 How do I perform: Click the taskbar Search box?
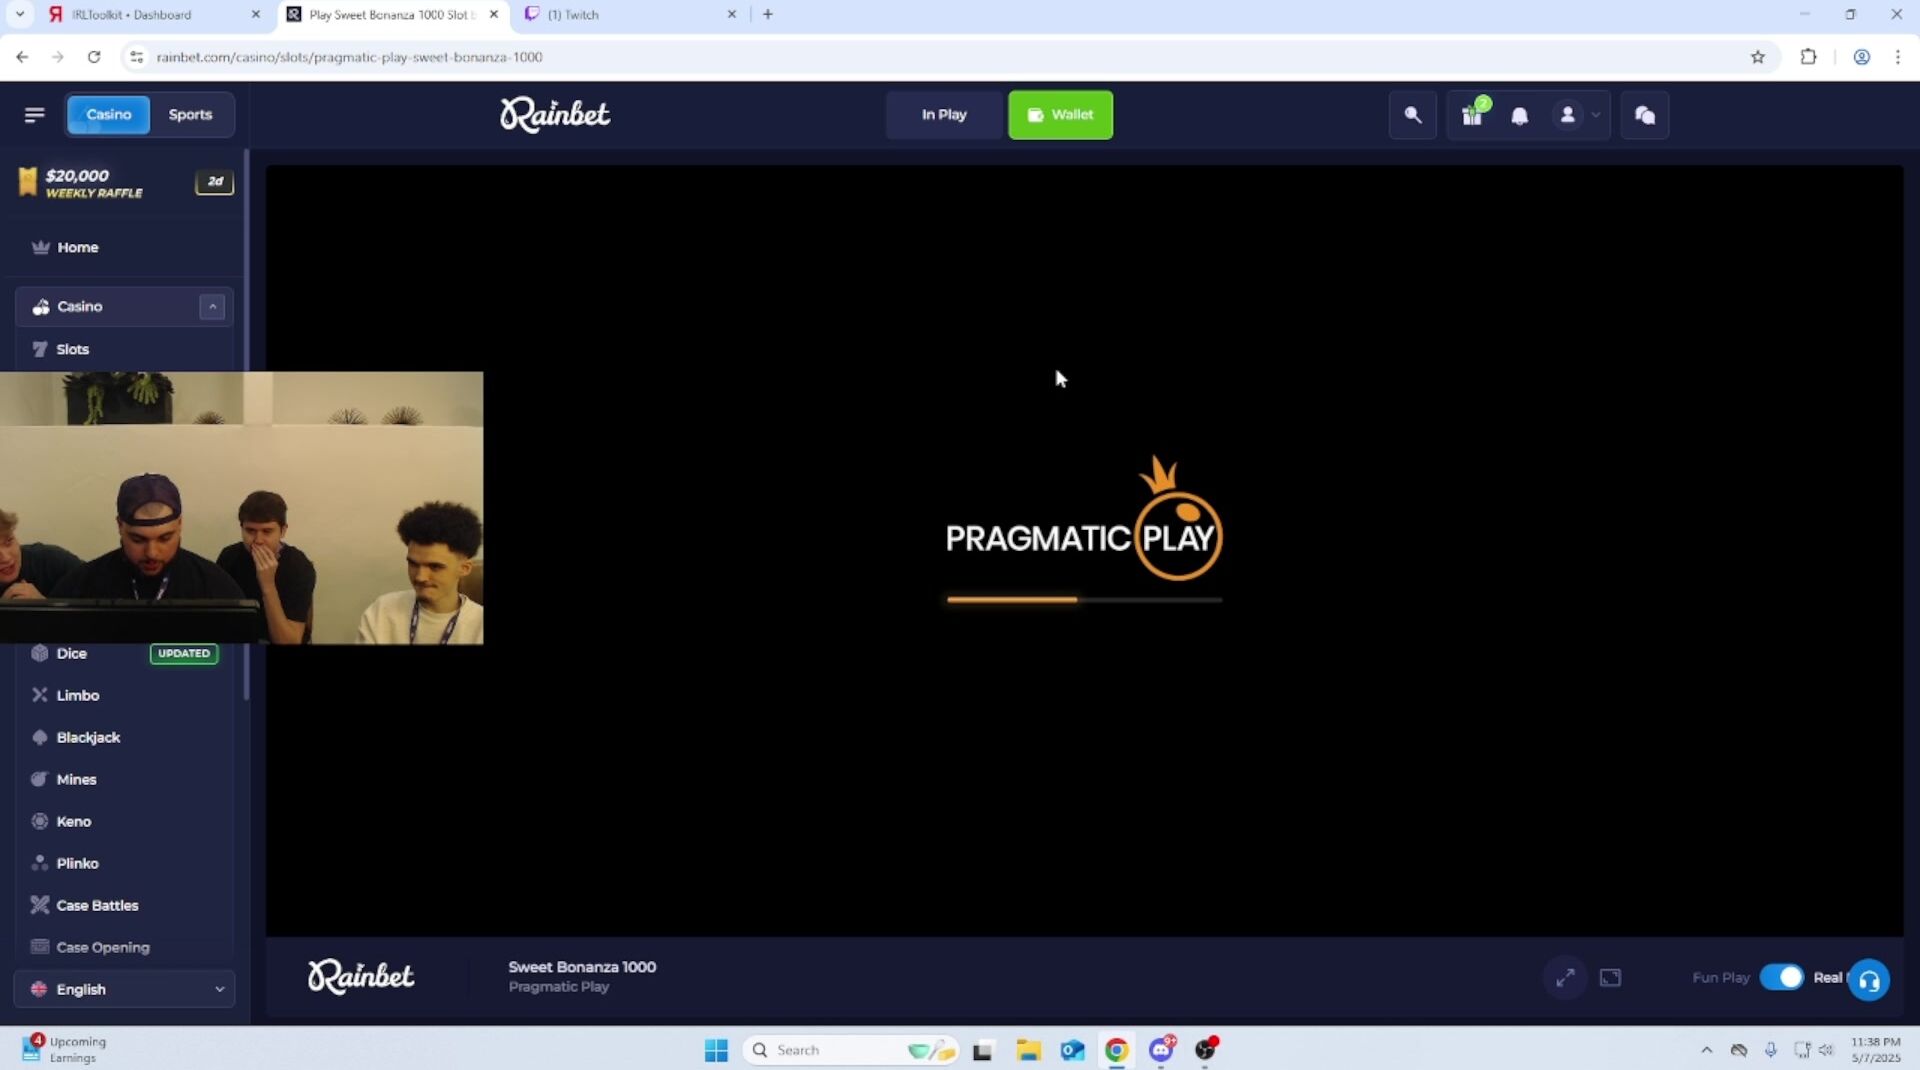point(850,1050)
